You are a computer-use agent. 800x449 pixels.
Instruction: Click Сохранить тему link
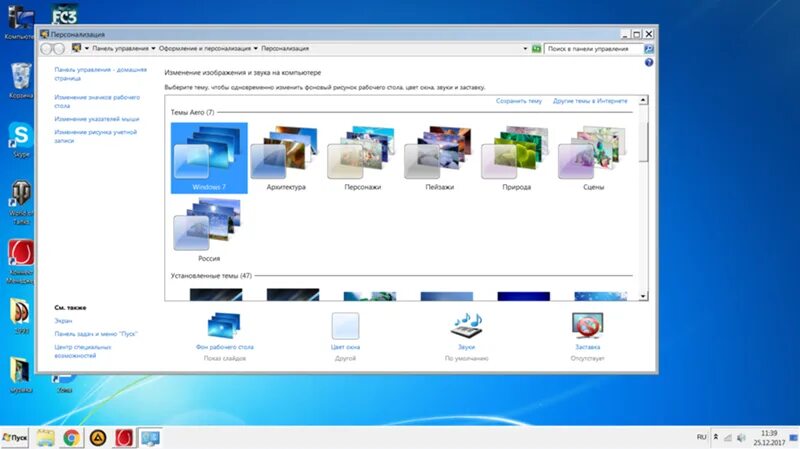pyautogui.click(x=519, y=101)
